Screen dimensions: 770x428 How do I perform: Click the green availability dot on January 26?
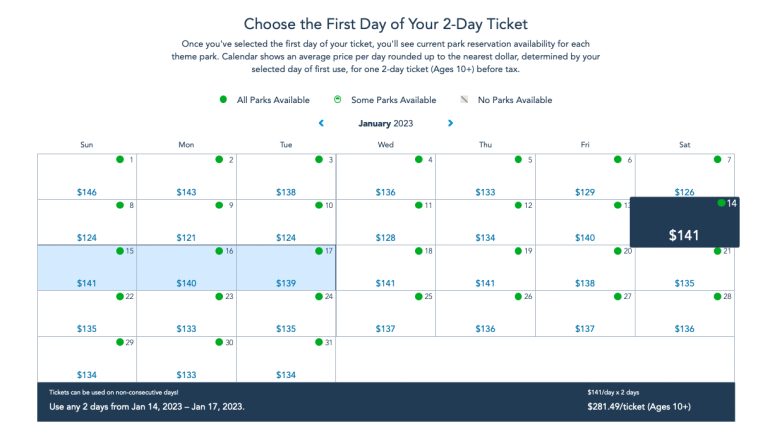point(517,296)
